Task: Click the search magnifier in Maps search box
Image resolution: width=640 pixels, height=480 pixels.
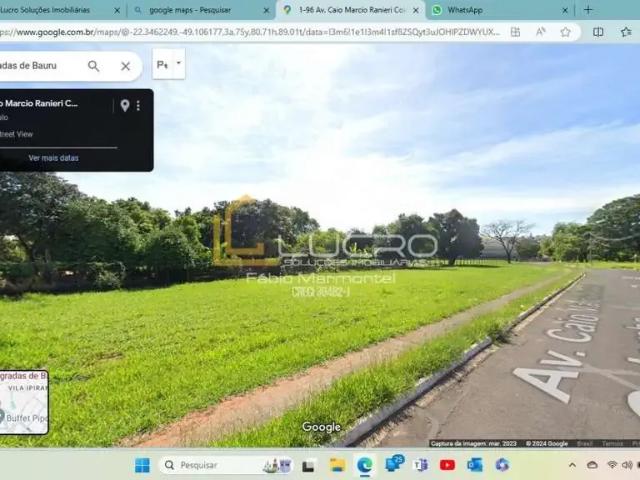Action: pyautogui.click(x=93, y=66)
